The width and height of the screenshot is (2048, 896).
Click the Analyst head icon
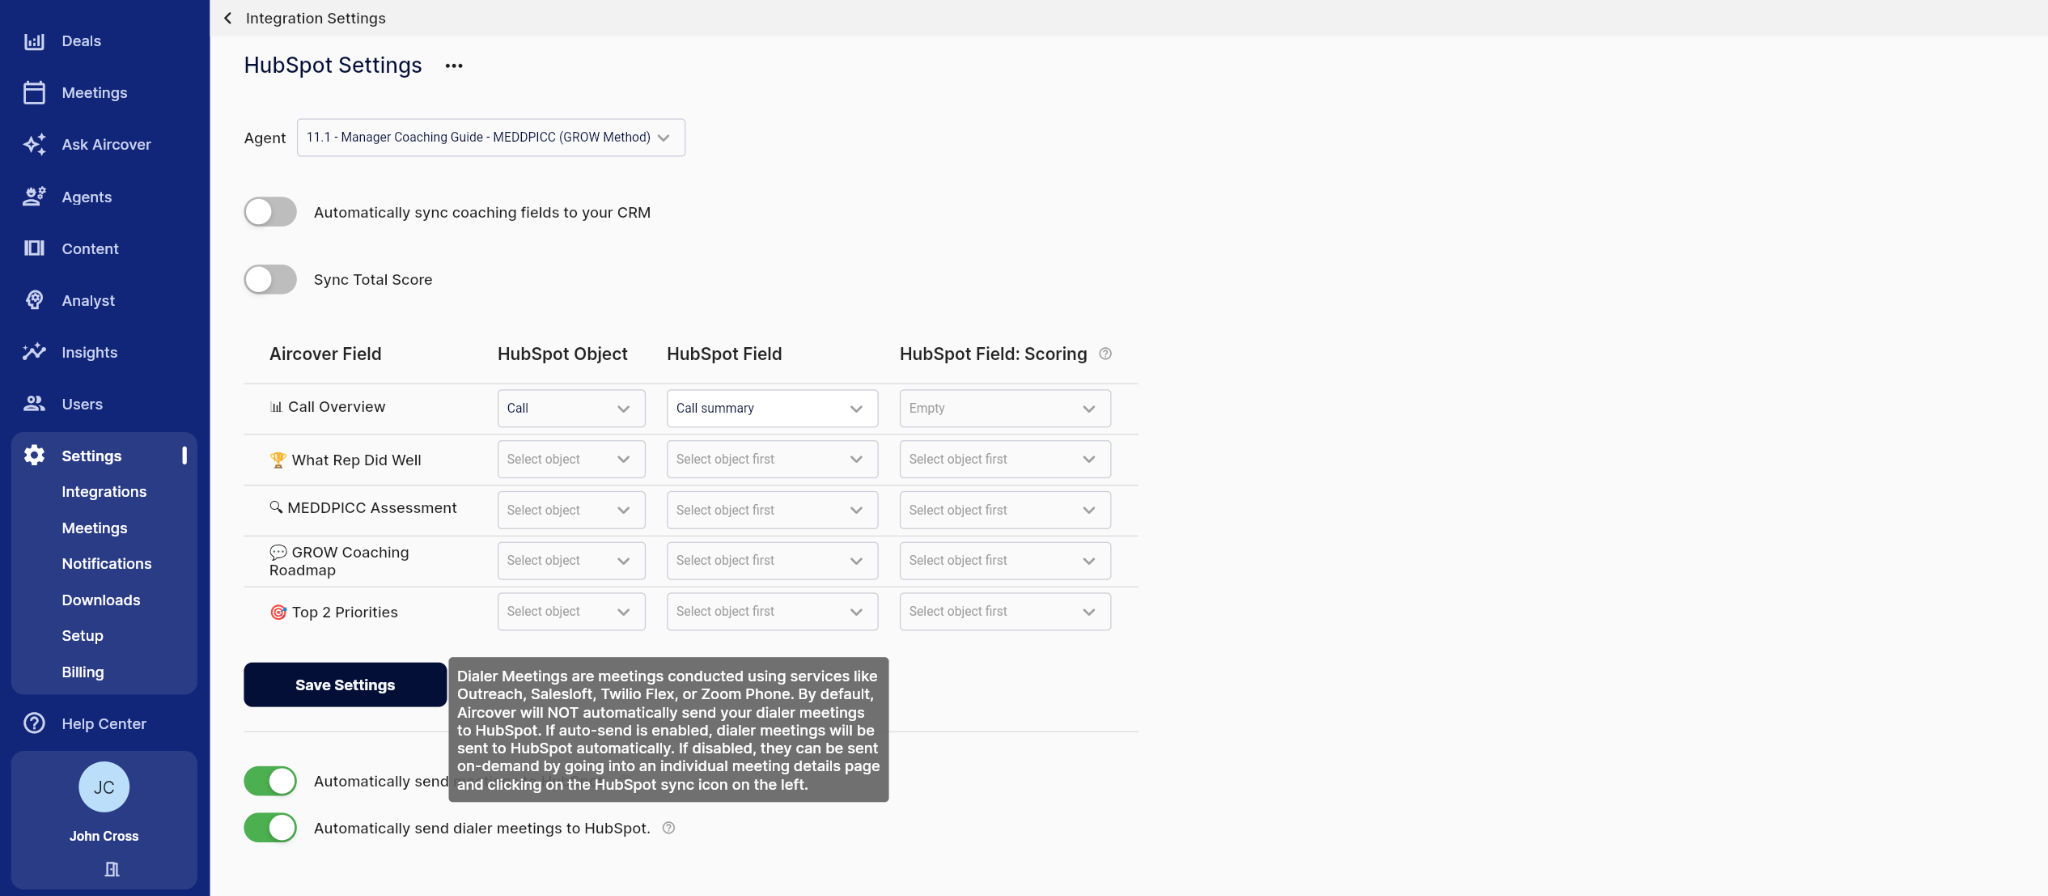coord(34,300)
